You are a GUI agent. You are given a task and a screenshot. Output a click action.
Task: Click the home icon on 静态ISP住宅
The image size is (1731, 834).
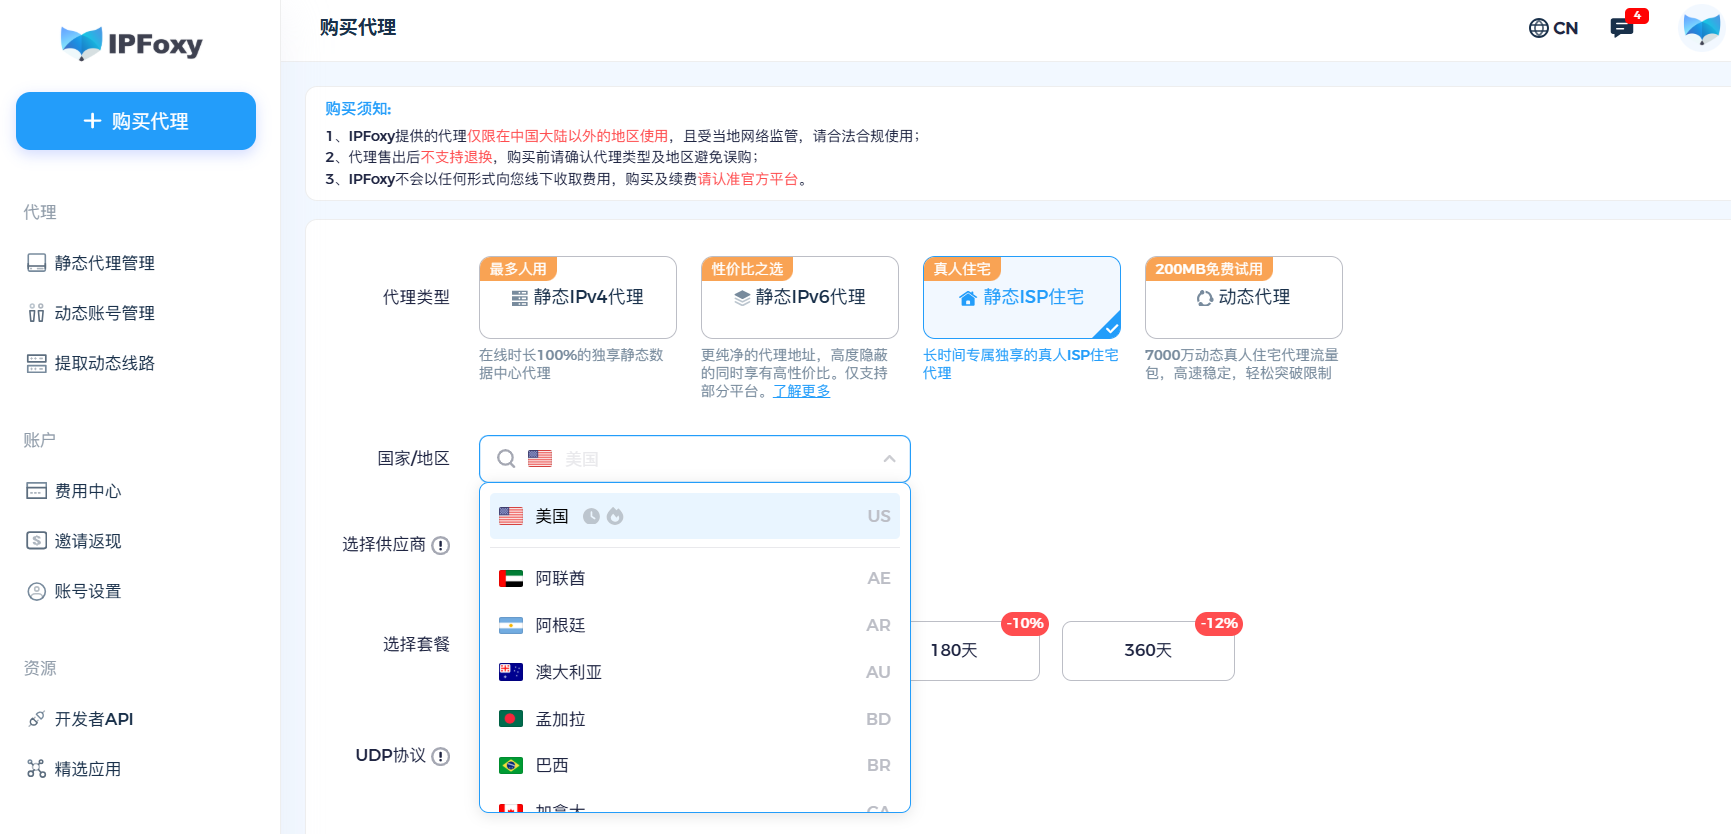(x=967, y=298)
